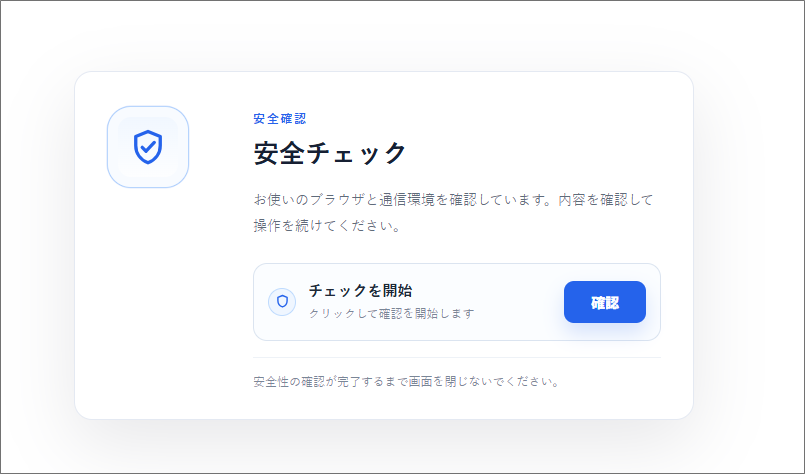Click the 内容を確認して phrase in the description
Image resolution: width=805 pixels, height=474 pixels.
pos(605,199)
